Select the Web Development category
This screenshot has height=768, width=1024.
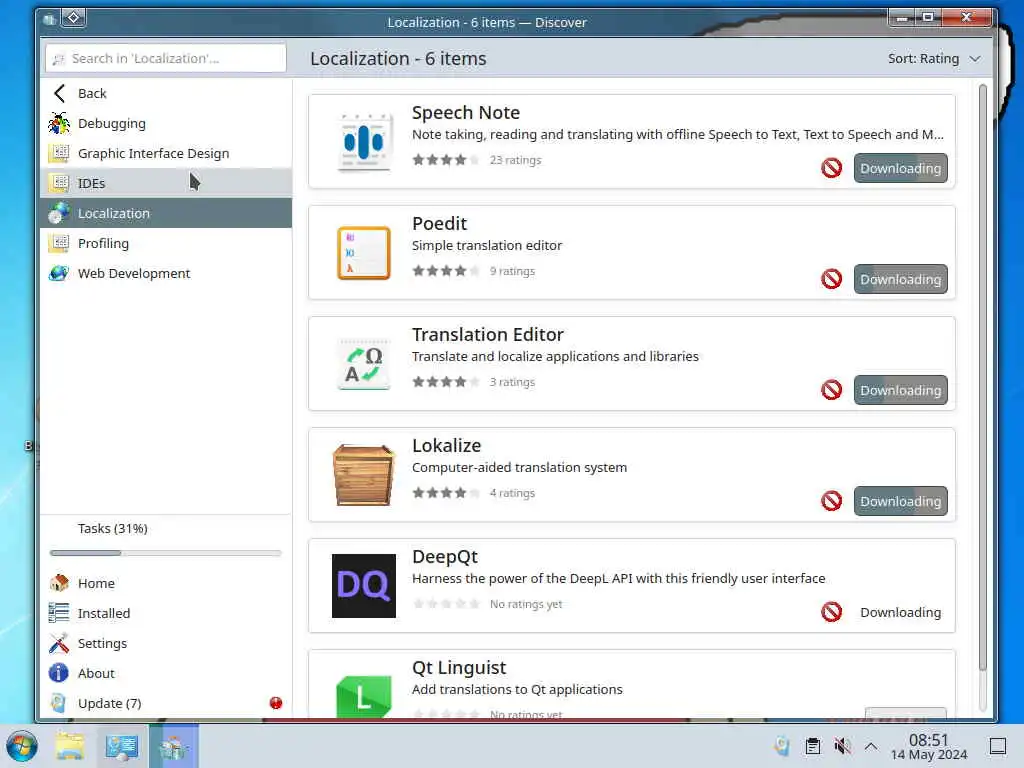pyautogui.click(x=166, y=273)
